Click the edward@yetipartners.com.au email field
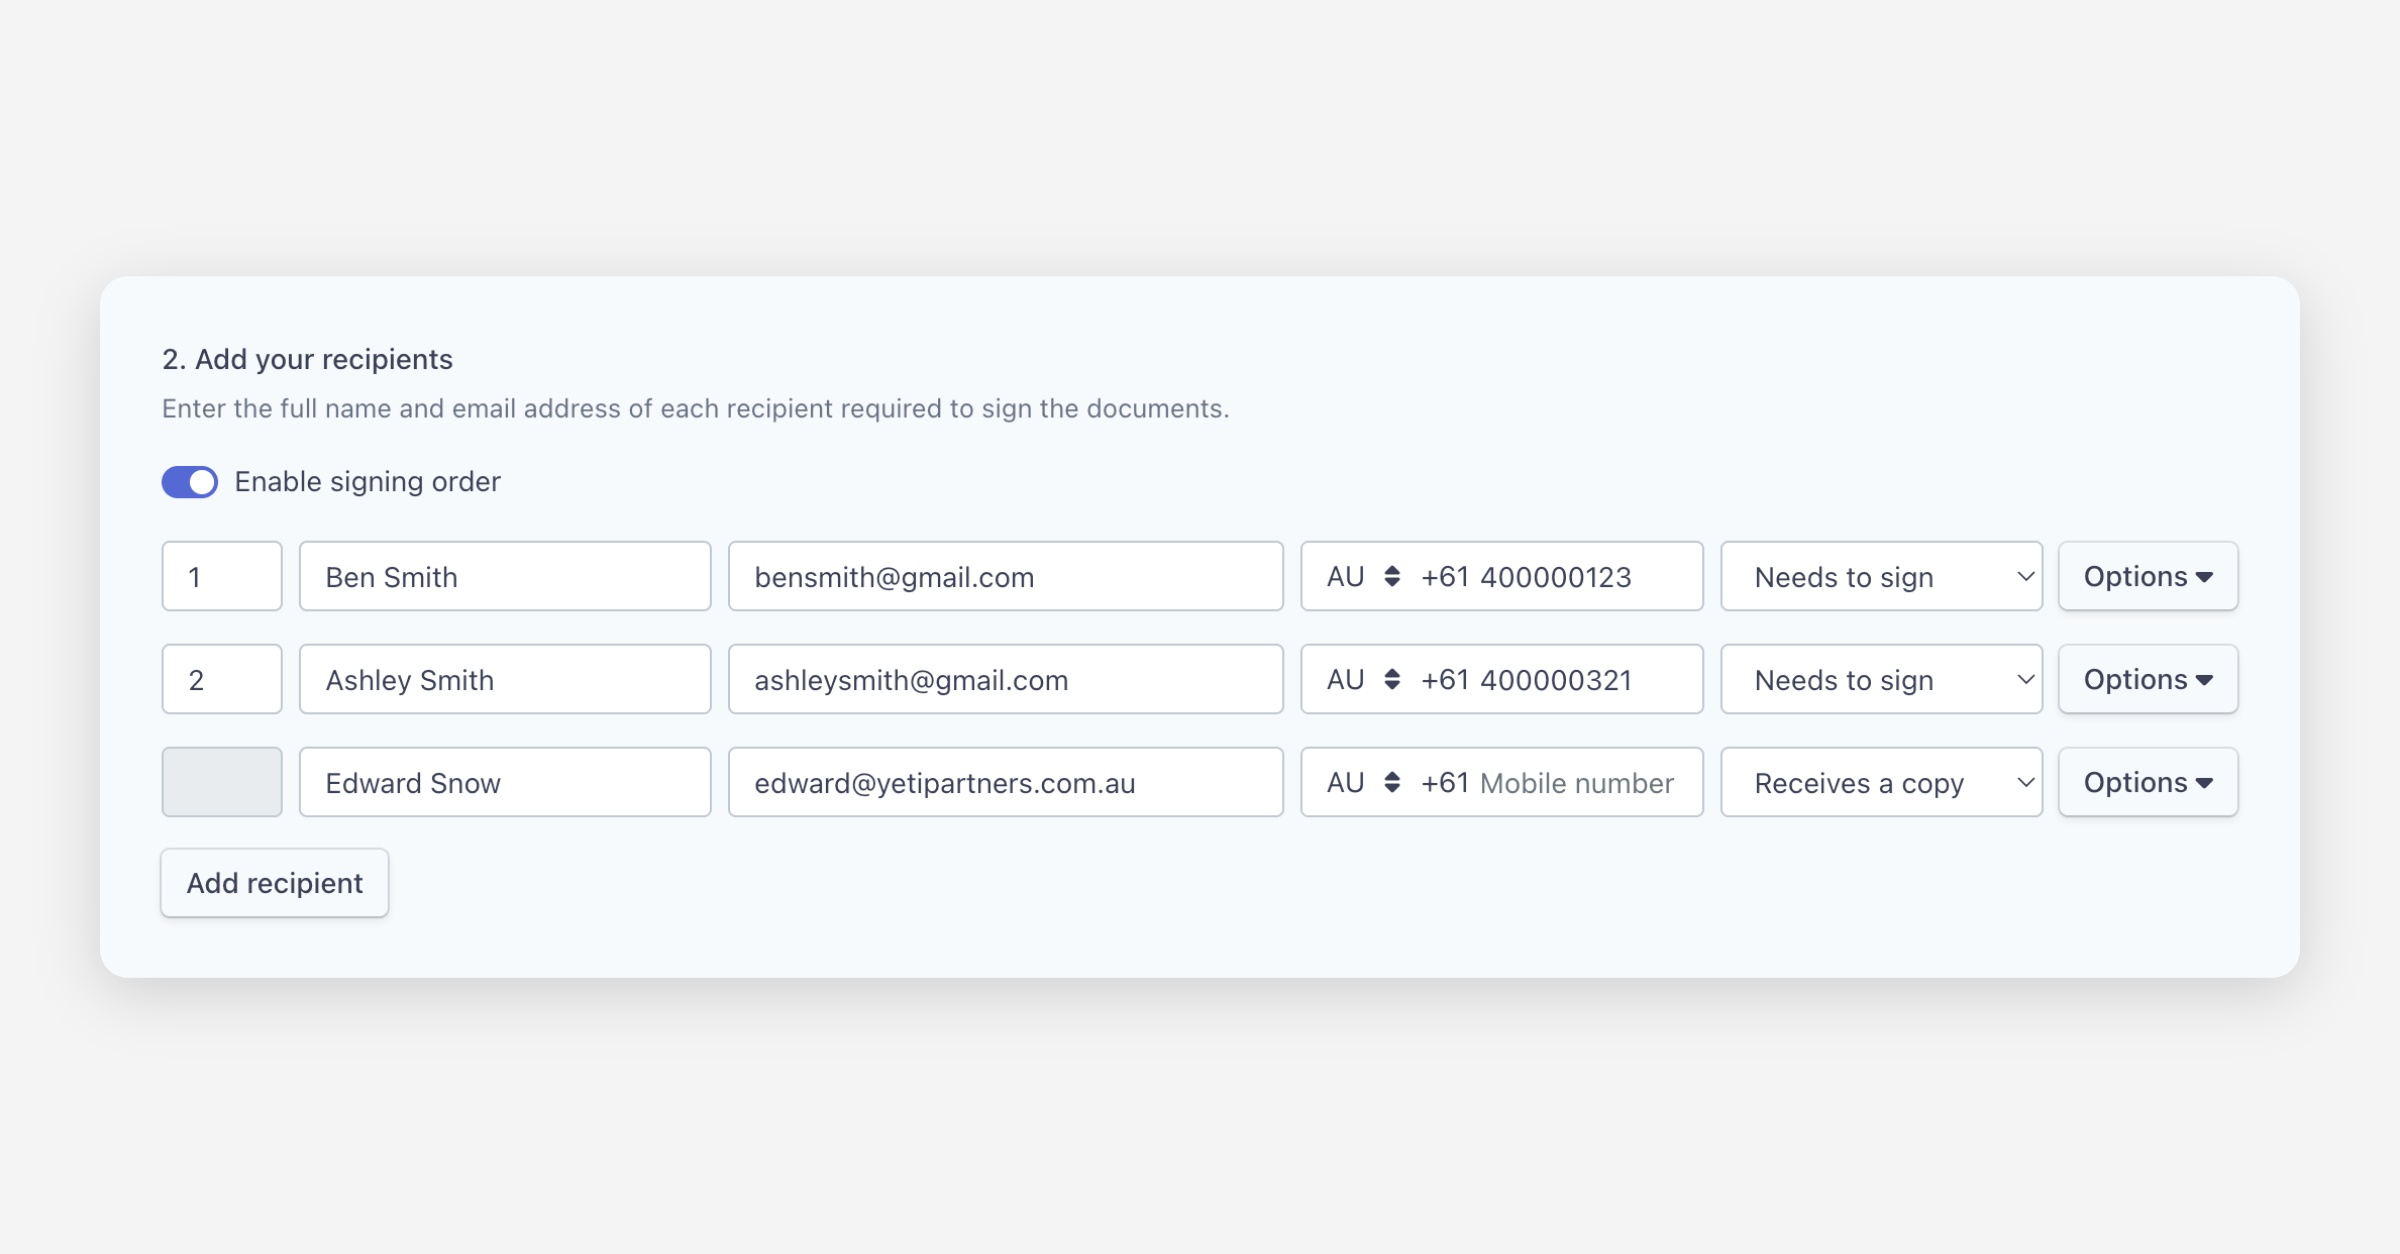This screenshot has width=2400, height=1254. pos(1005,783)
